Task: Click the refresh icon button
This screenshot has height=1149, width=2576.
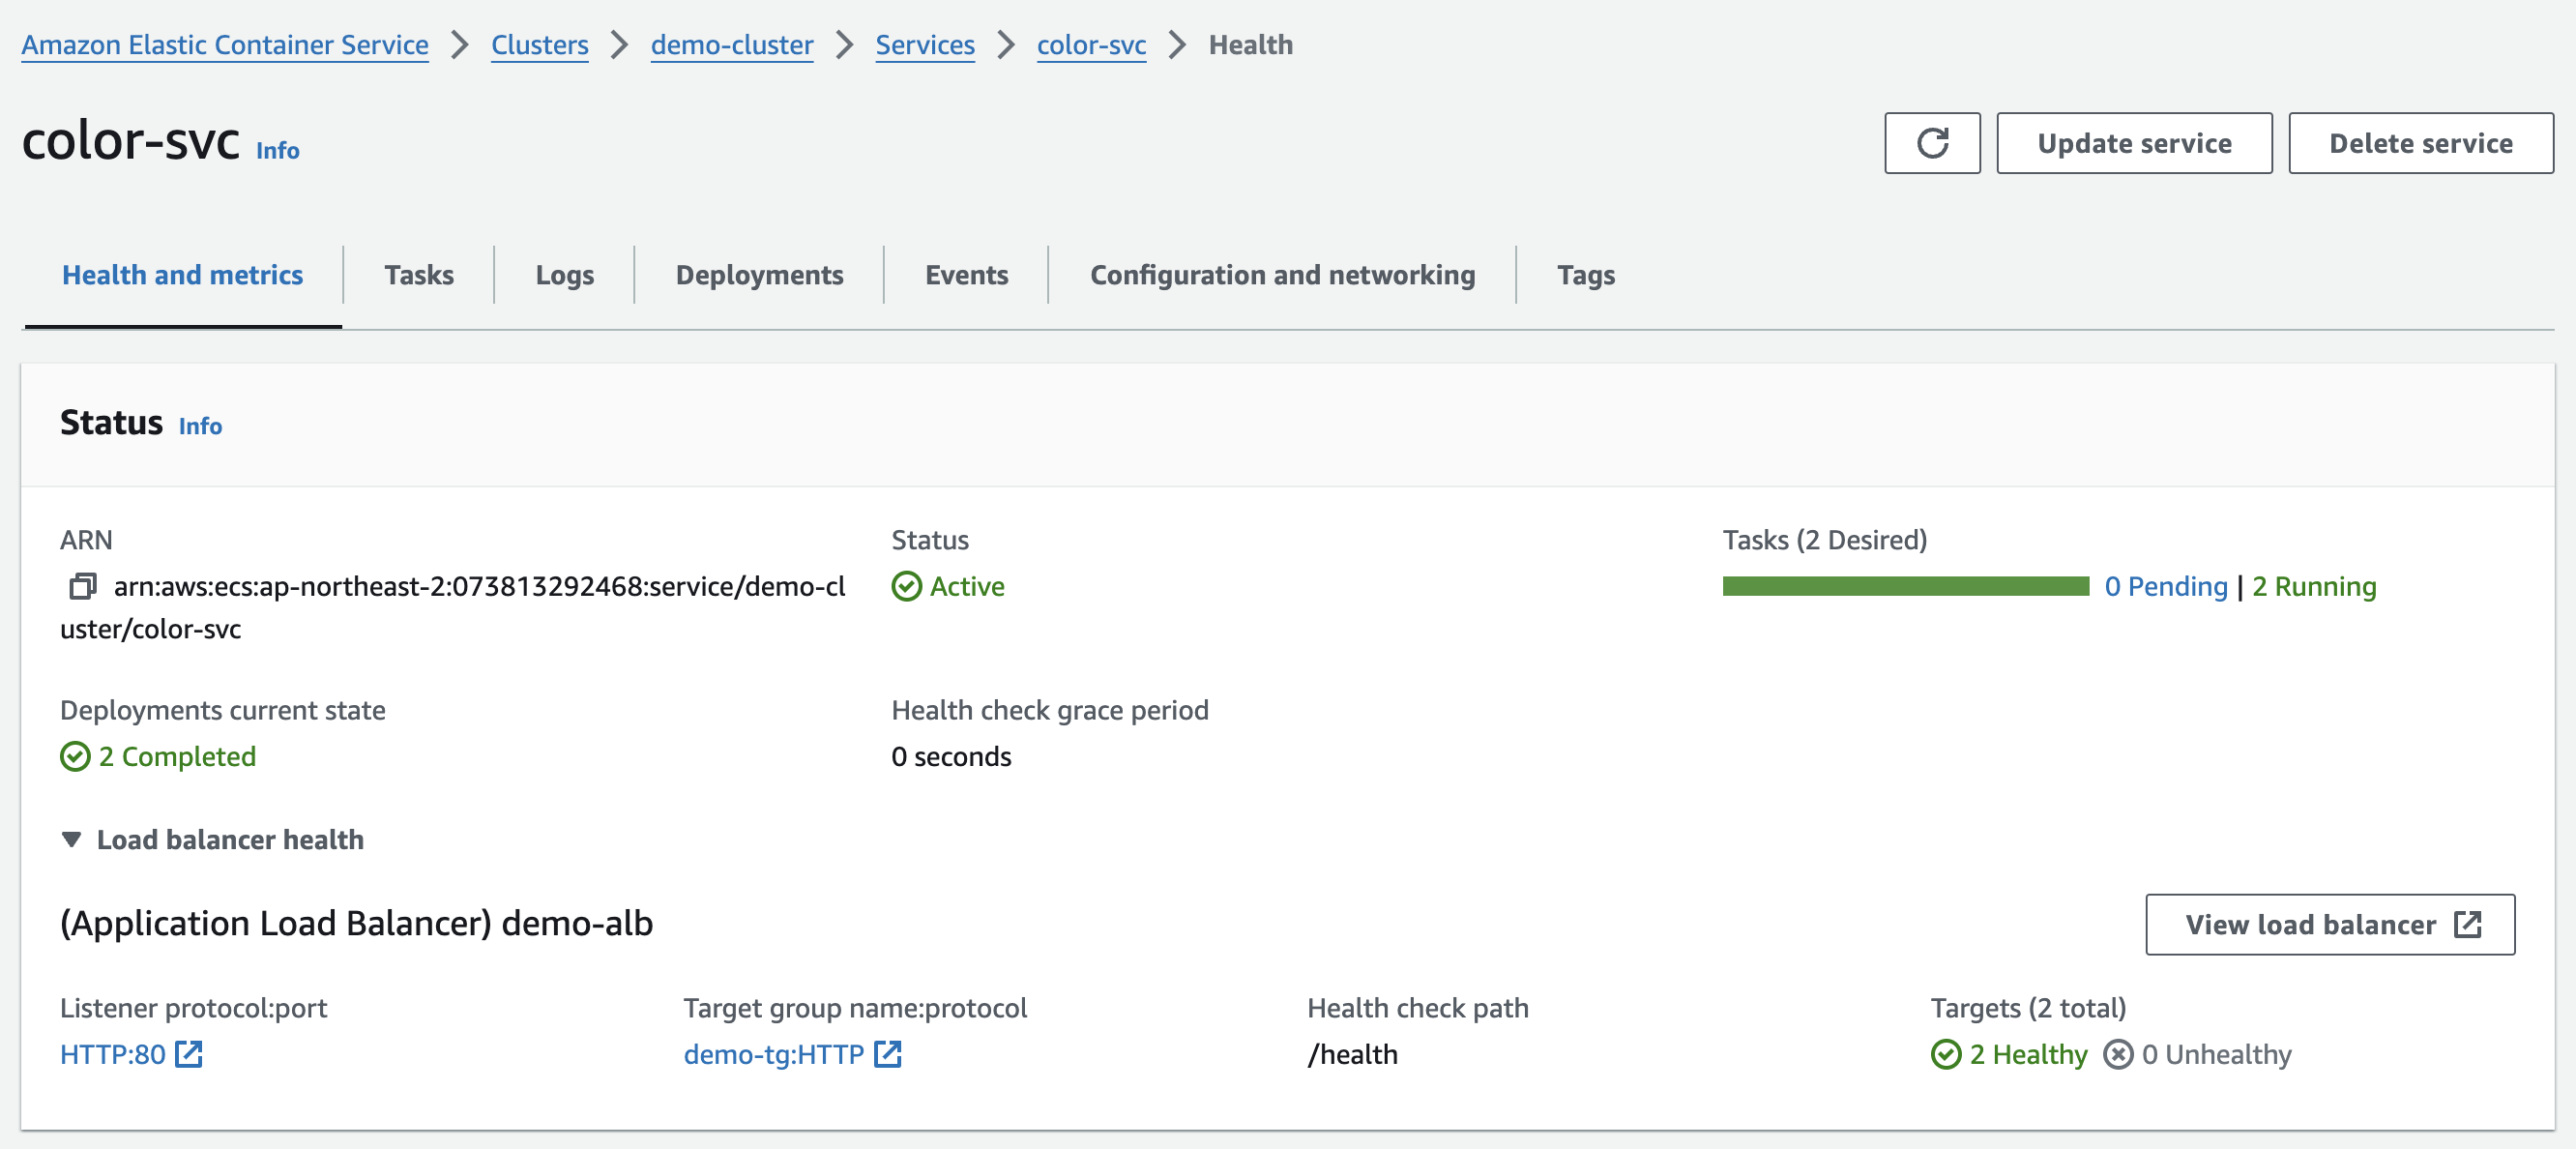Action: pos(1931,143)
